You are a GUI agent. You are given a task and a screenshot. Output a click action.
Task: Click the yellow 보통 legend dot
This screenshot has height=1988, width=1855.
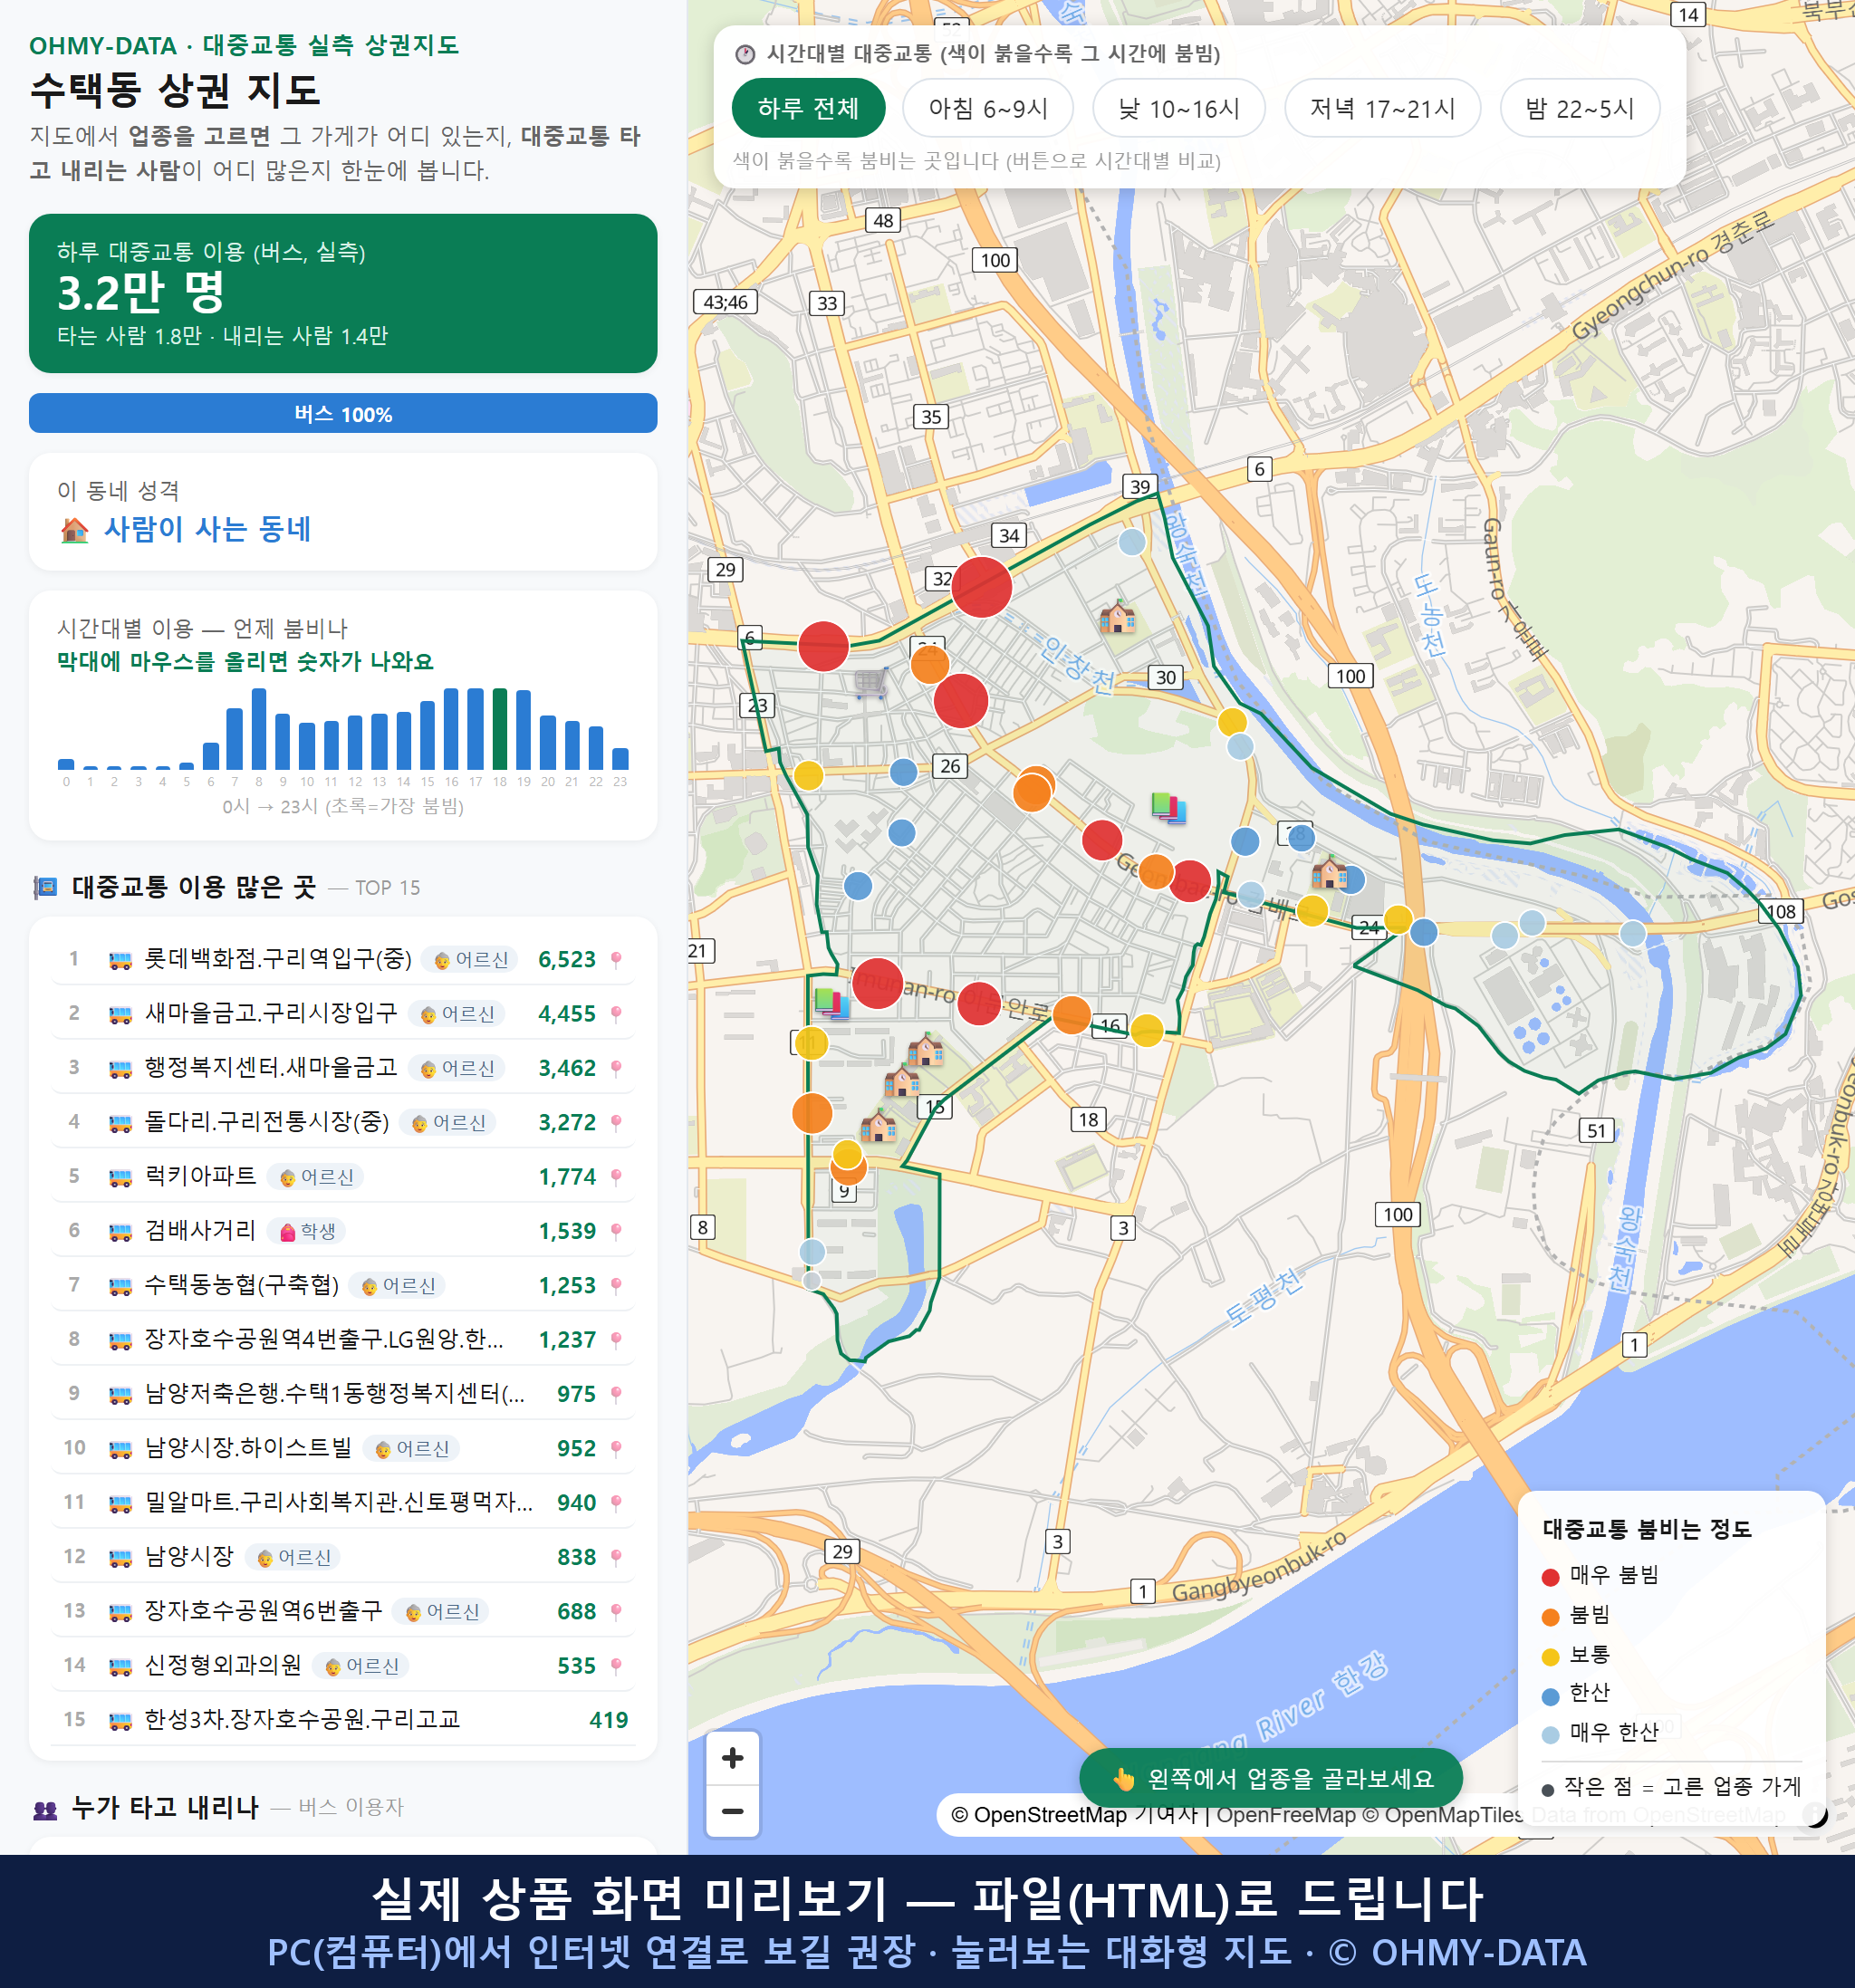click(x=1550, y=1657)
